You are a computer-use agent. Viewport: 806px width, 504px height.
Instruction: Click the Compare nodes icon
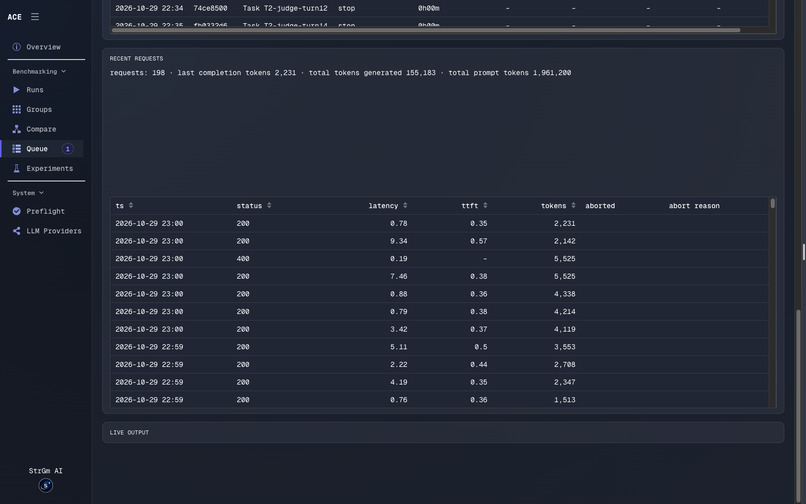16,129
